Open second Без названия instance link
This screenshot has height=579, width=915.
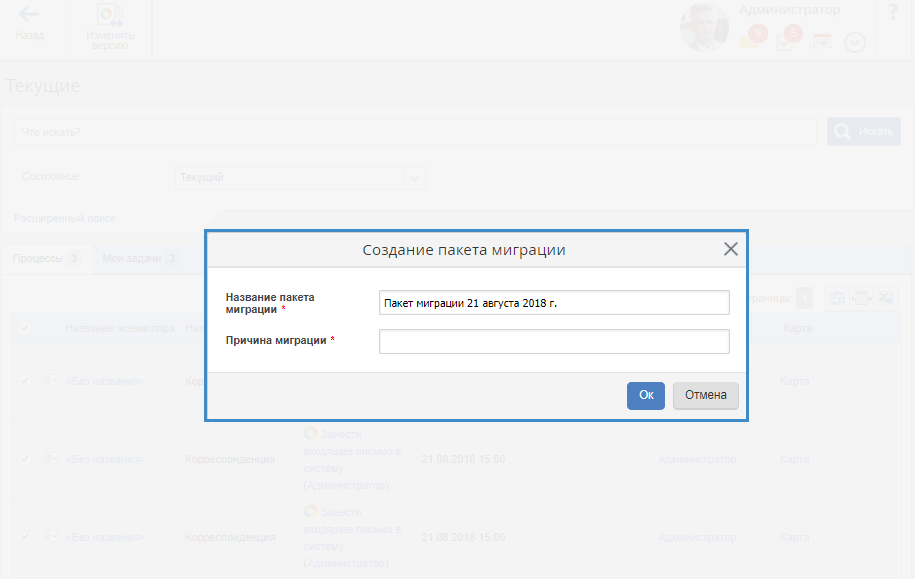click(x=105, y=459)
